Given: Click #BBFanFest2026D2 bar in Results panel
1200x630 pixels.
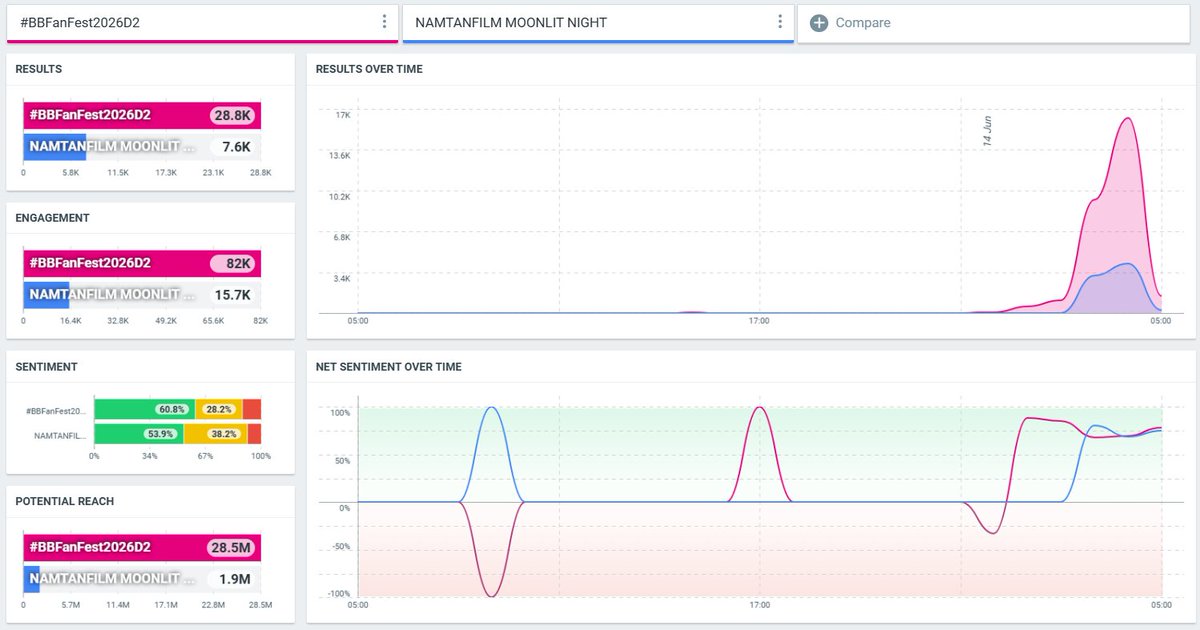Looking at the screenshot, I should coord(142,116).
